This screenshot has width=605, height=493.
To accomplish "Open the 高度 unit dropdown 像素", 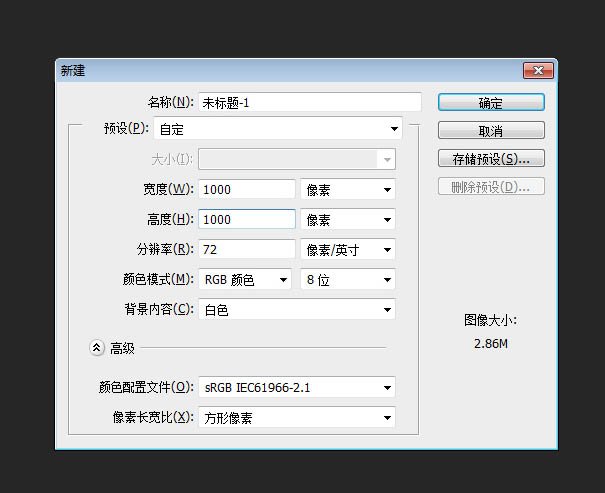I will tap(348, 219).
